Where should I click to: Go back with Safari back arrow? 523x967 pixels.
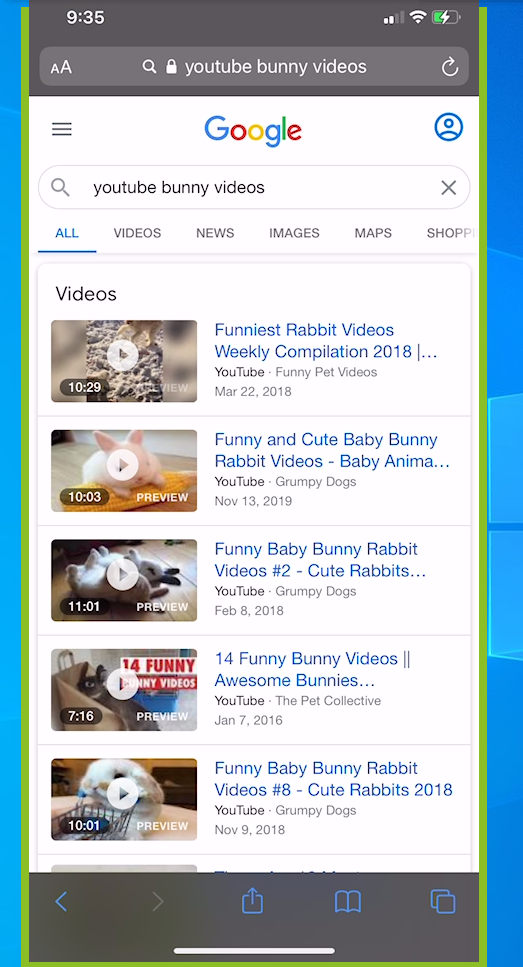[61, 902]
